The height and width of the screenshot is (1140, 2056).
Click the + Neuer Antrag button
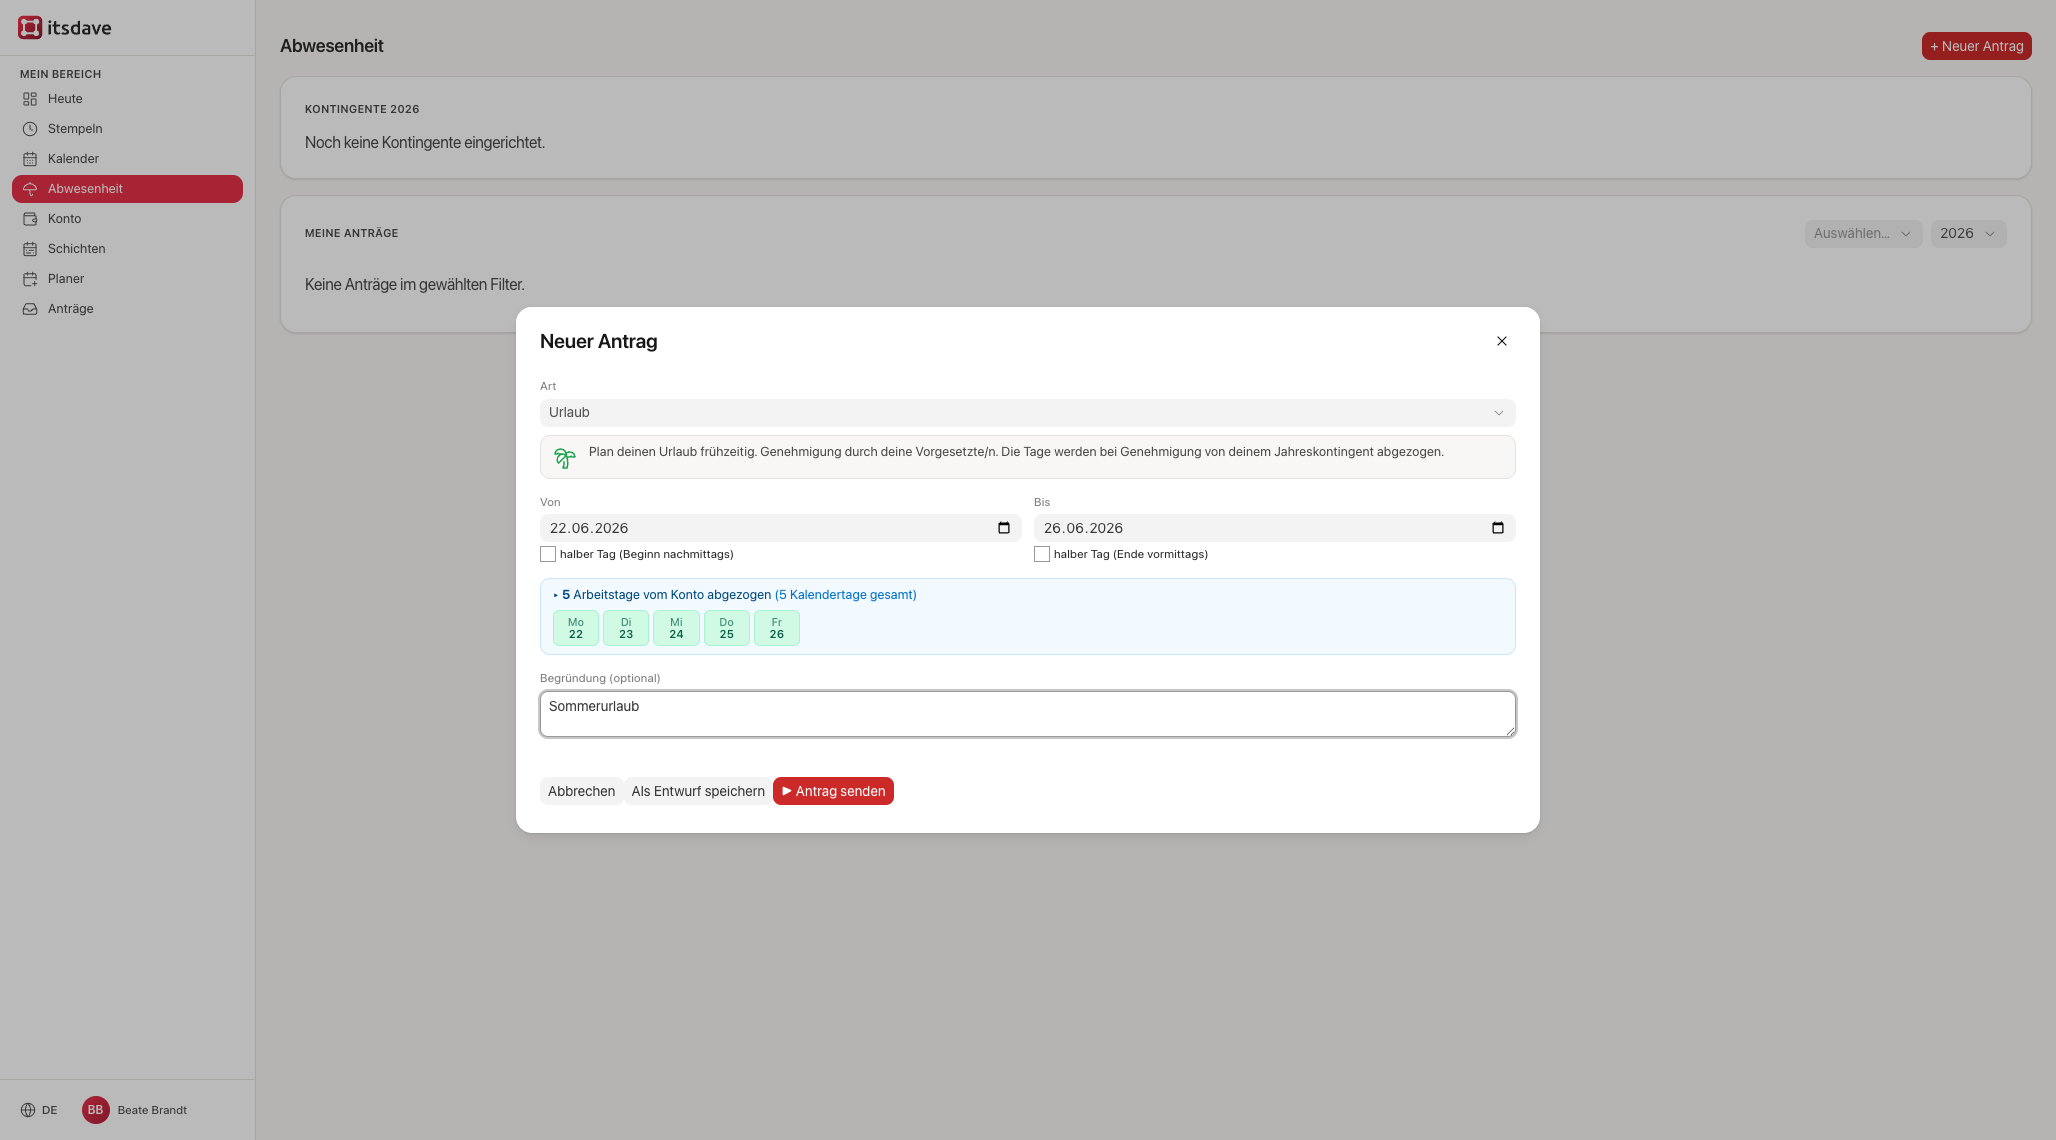[x=1976, y=46]
